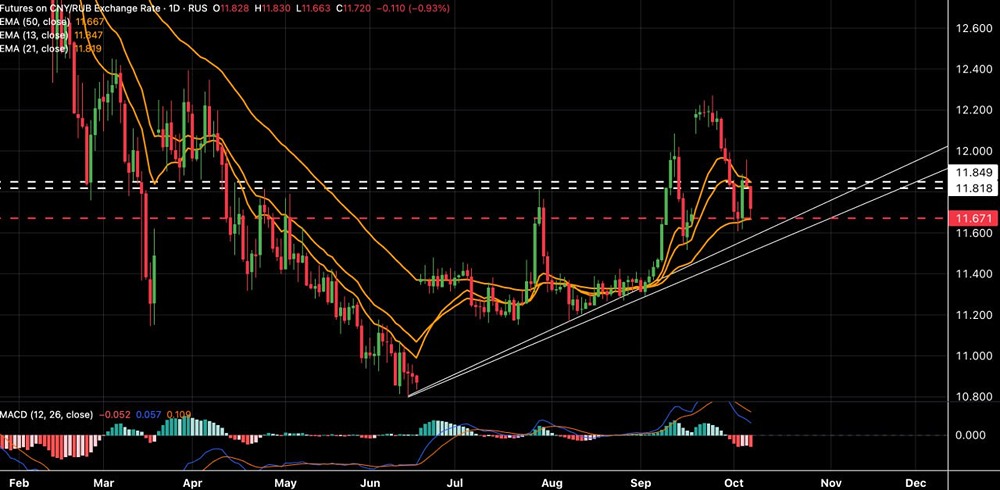Click the MACD signal value 0.109

pyautogui.click(x=179, y=415)
